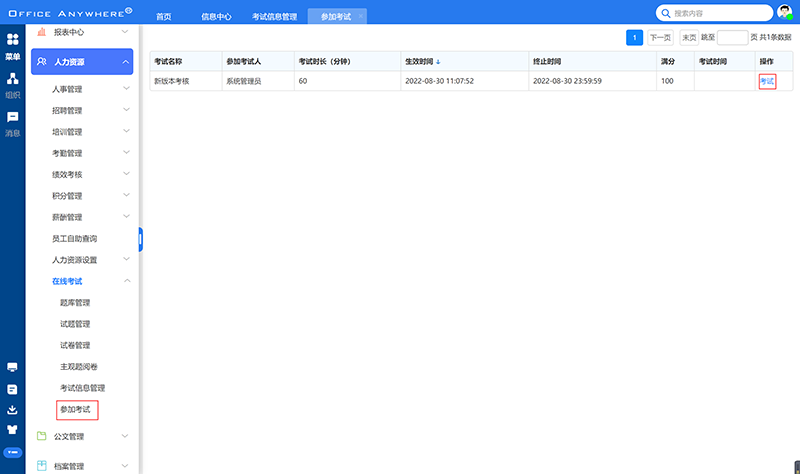The width and height of the screenshot is (800, 474).
Task: Open the 消息 messages icon
Action: pyautogui.click(x=12, y=118)
